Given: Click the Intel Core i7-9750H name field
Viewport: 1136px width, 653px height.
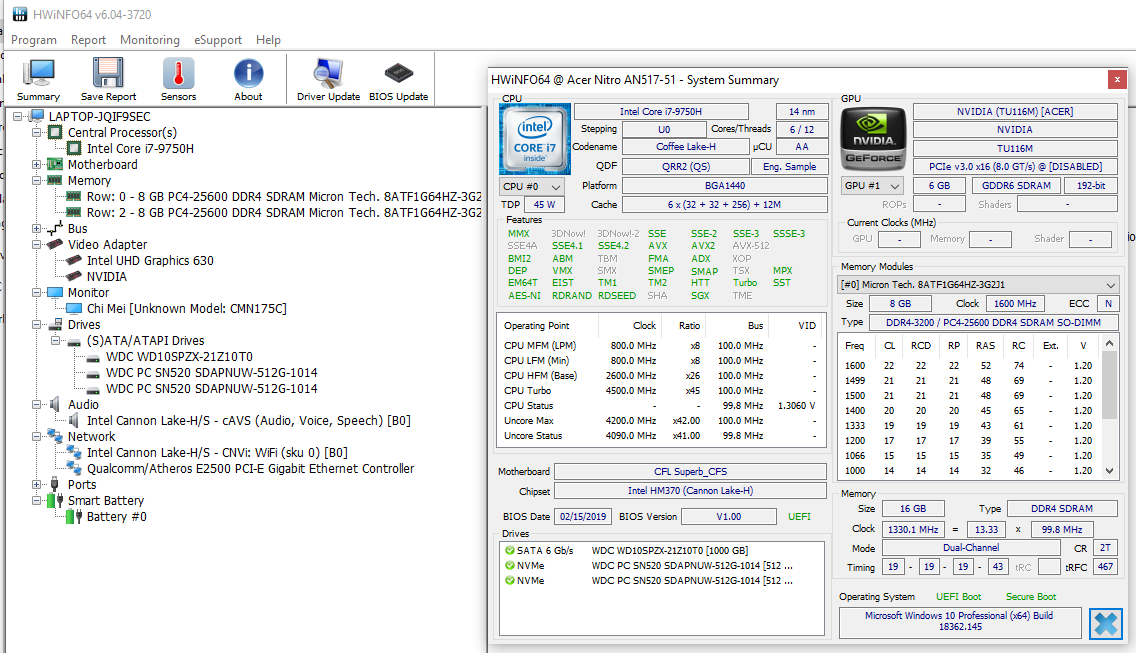Looking at the screenshot, I should [x=661, y=112].
